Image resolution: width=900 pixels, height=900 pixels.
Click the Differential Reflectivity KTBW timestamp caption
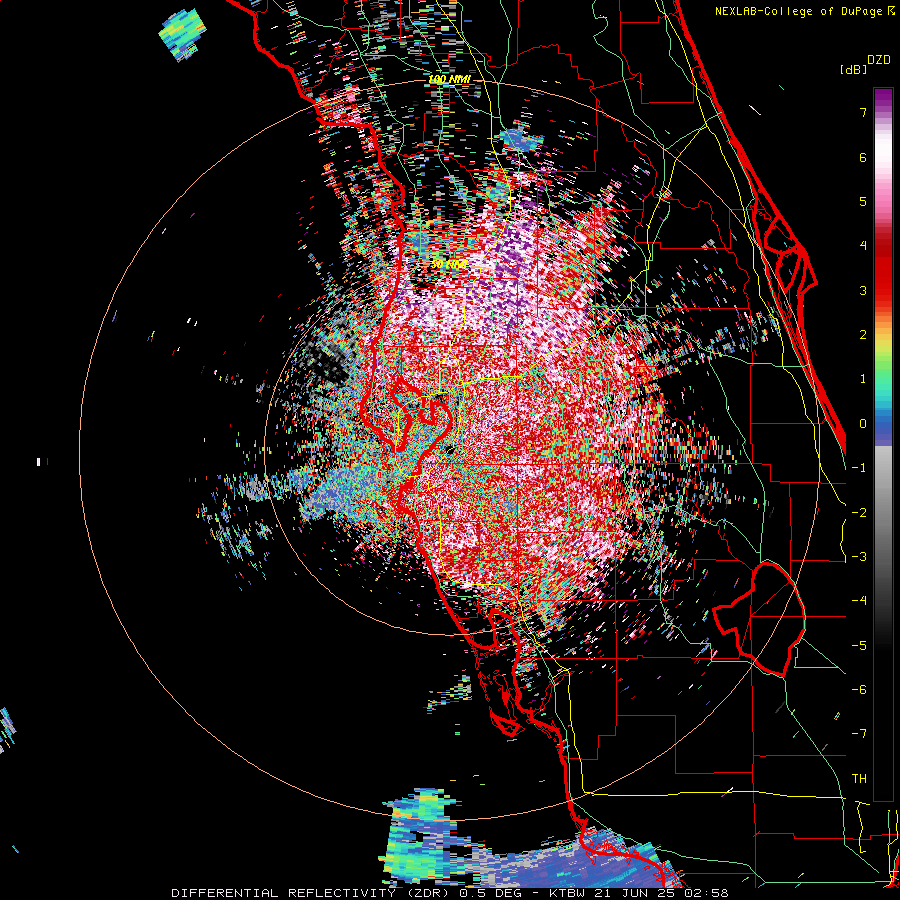tap(450, 893)
